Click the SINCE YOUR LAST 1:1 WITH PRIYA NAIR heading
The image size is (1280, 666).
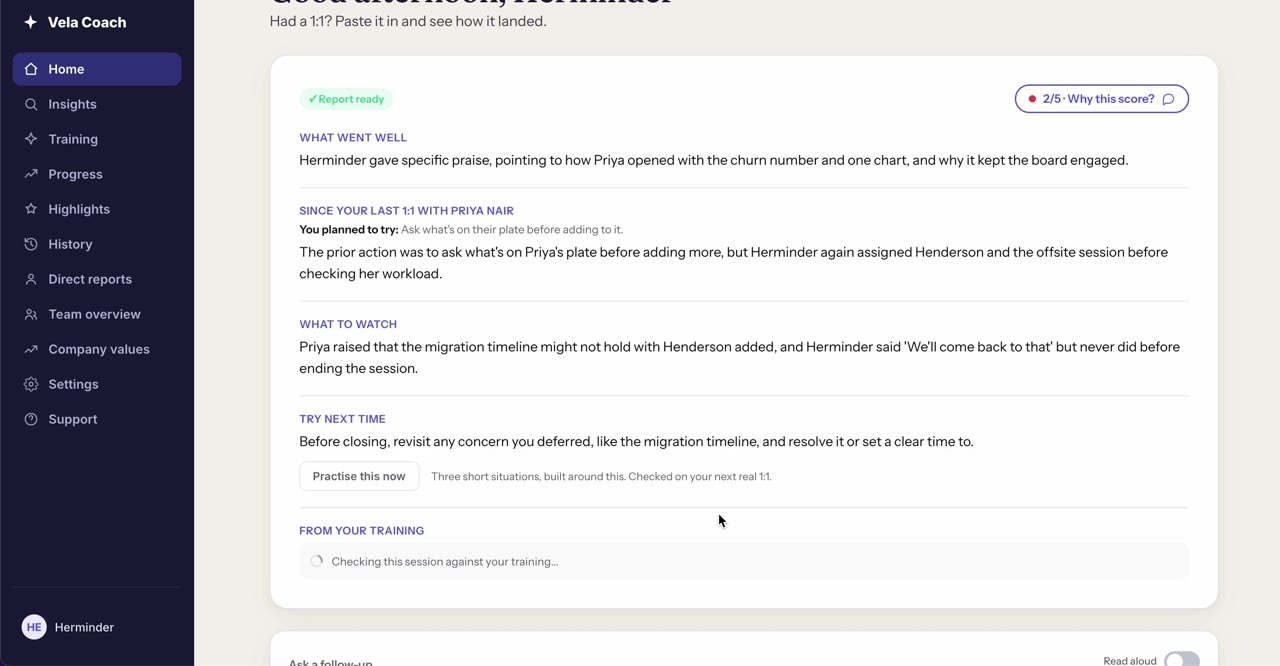tap(406, 211)
